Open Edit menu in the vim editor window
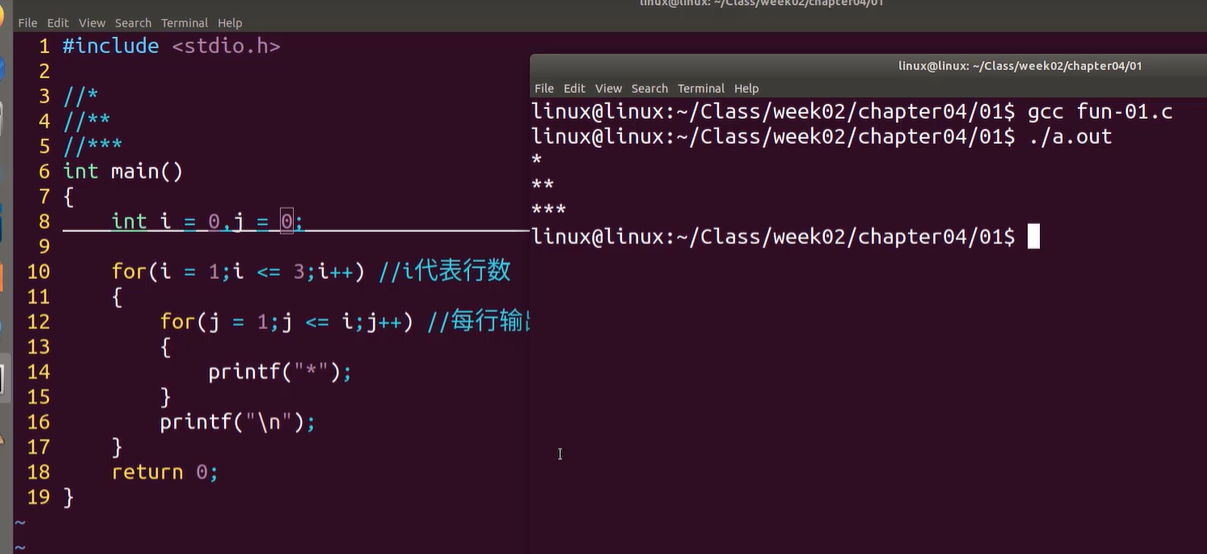The width and height of the screenshot is (1207, 554). click(58, 23)
